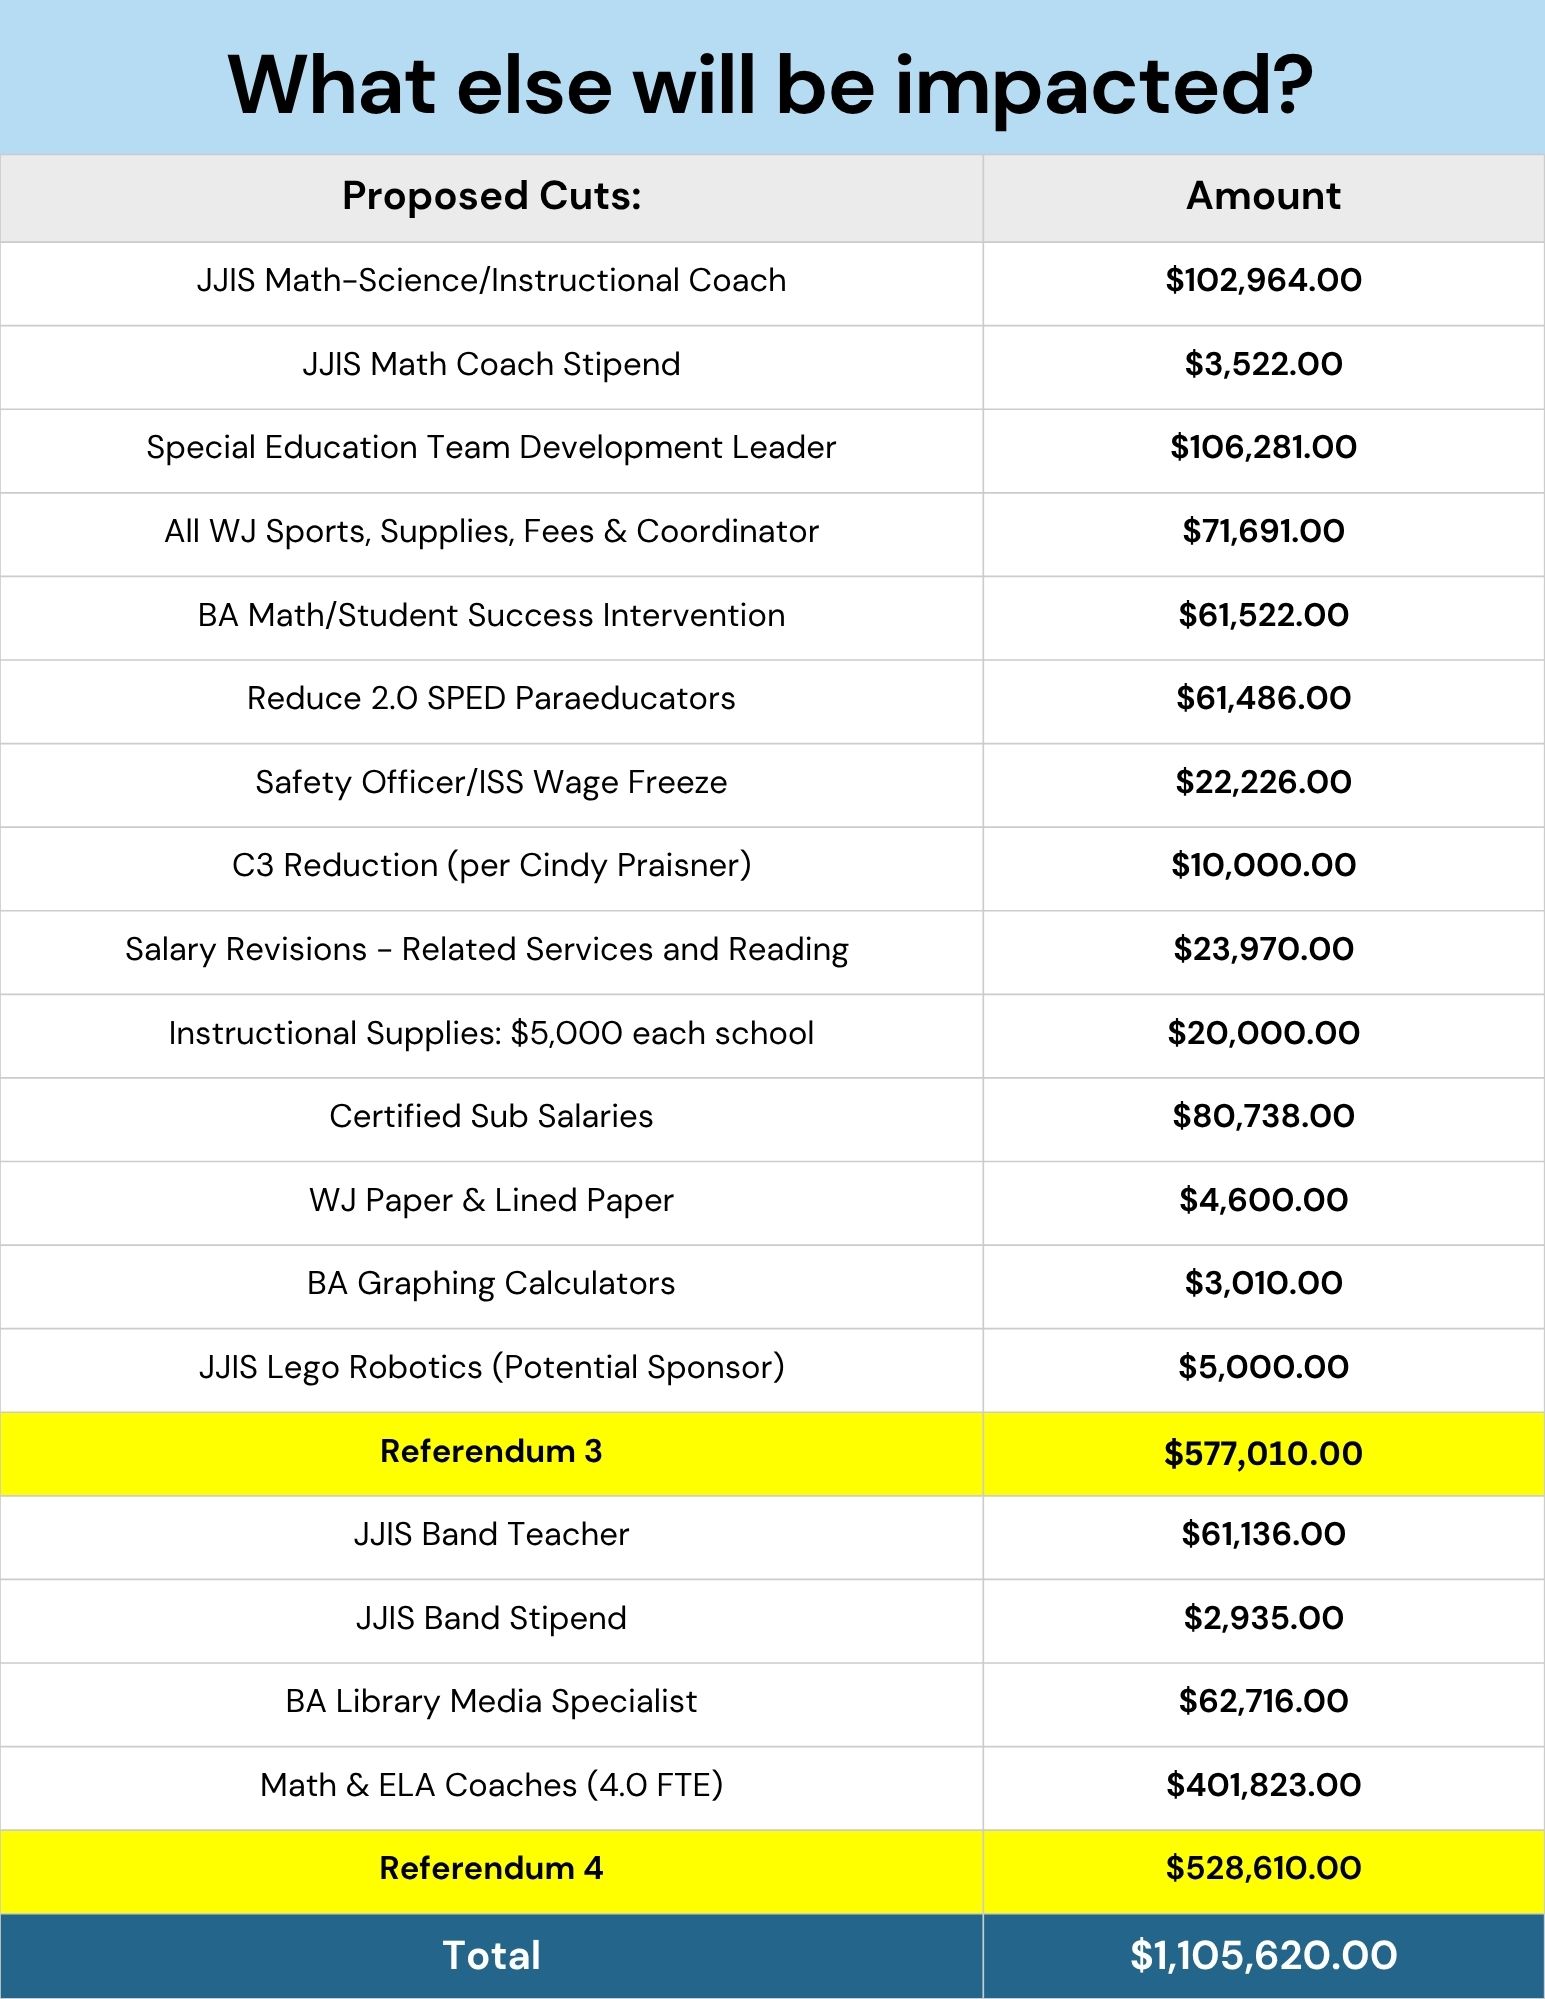The width and height of the screenshot is (1545, 1999).
Task: Select All WJ Sports, Supplies, Fees & Coordinator
Action: click(x=491, y=532)
